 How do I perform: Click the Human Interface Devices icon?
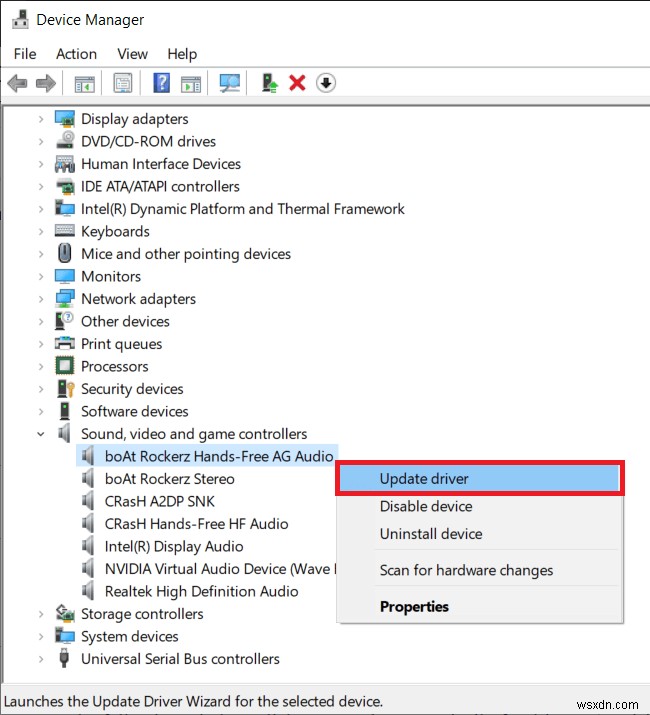[x=65, y=164]
